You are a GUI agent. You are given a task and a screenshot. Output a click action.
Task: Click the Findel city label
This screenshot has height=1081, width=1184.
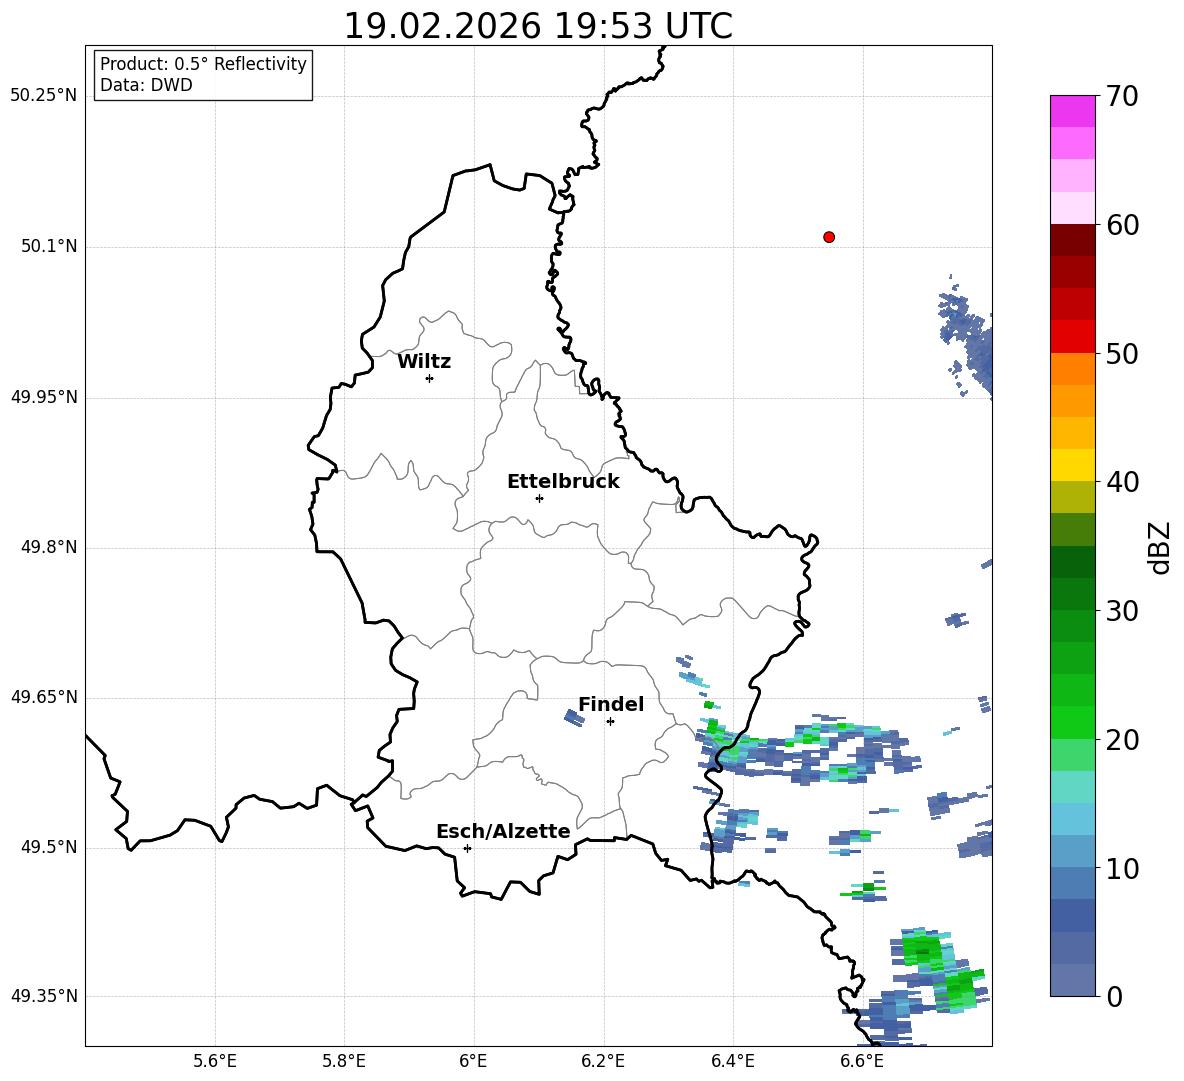coord(611,704)
